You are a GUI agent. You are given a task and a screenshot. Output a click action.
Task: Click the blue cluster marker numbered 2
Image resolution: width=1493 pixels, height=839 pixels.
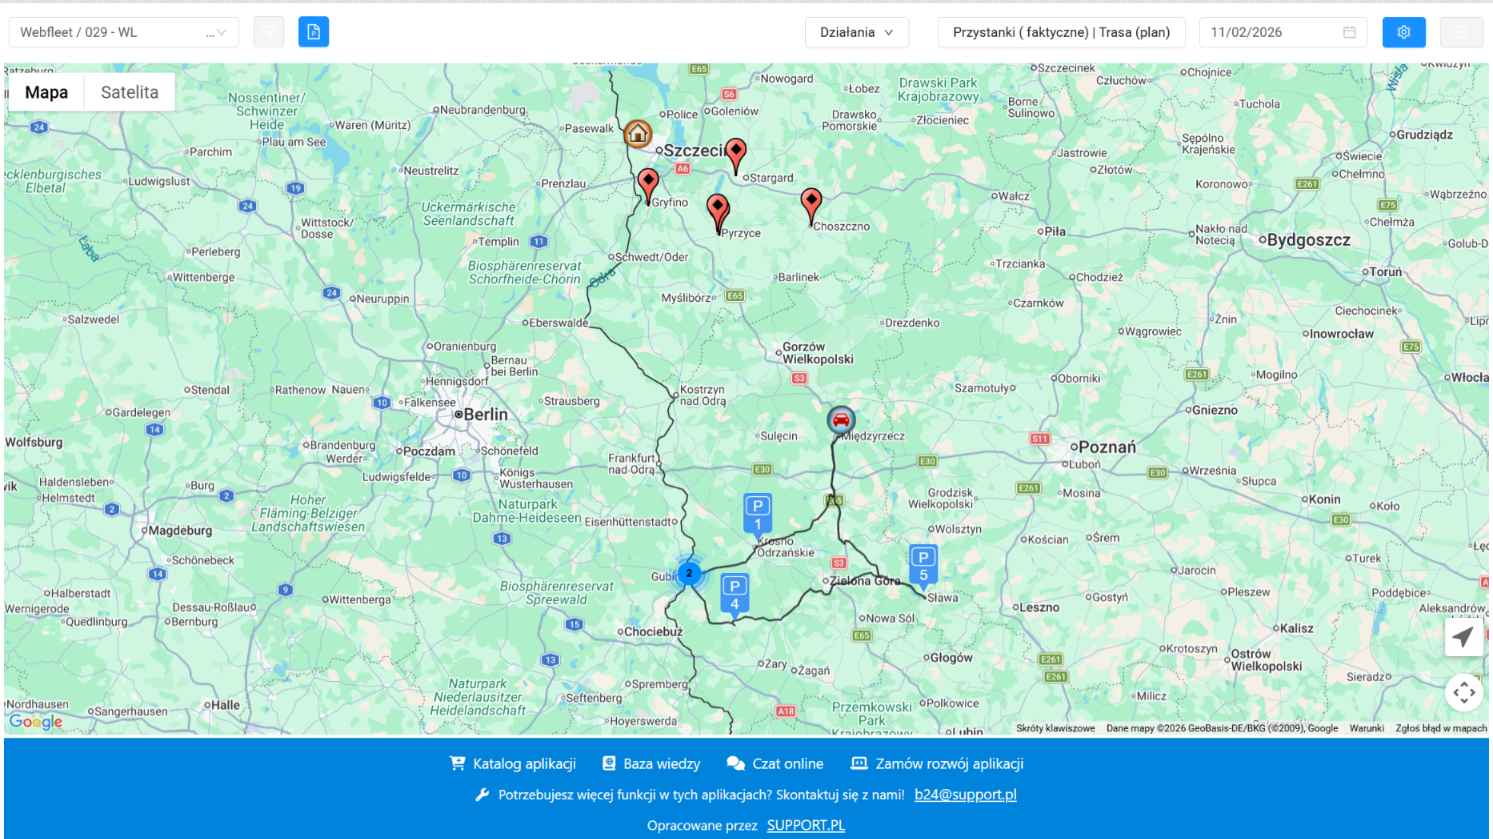click(x=689, y=573)
